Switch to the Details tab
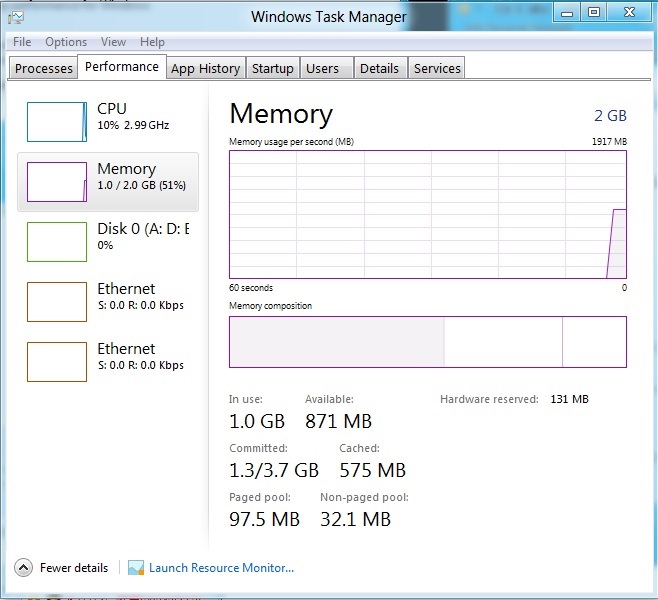The image size is (658, 600). [379, 68]
